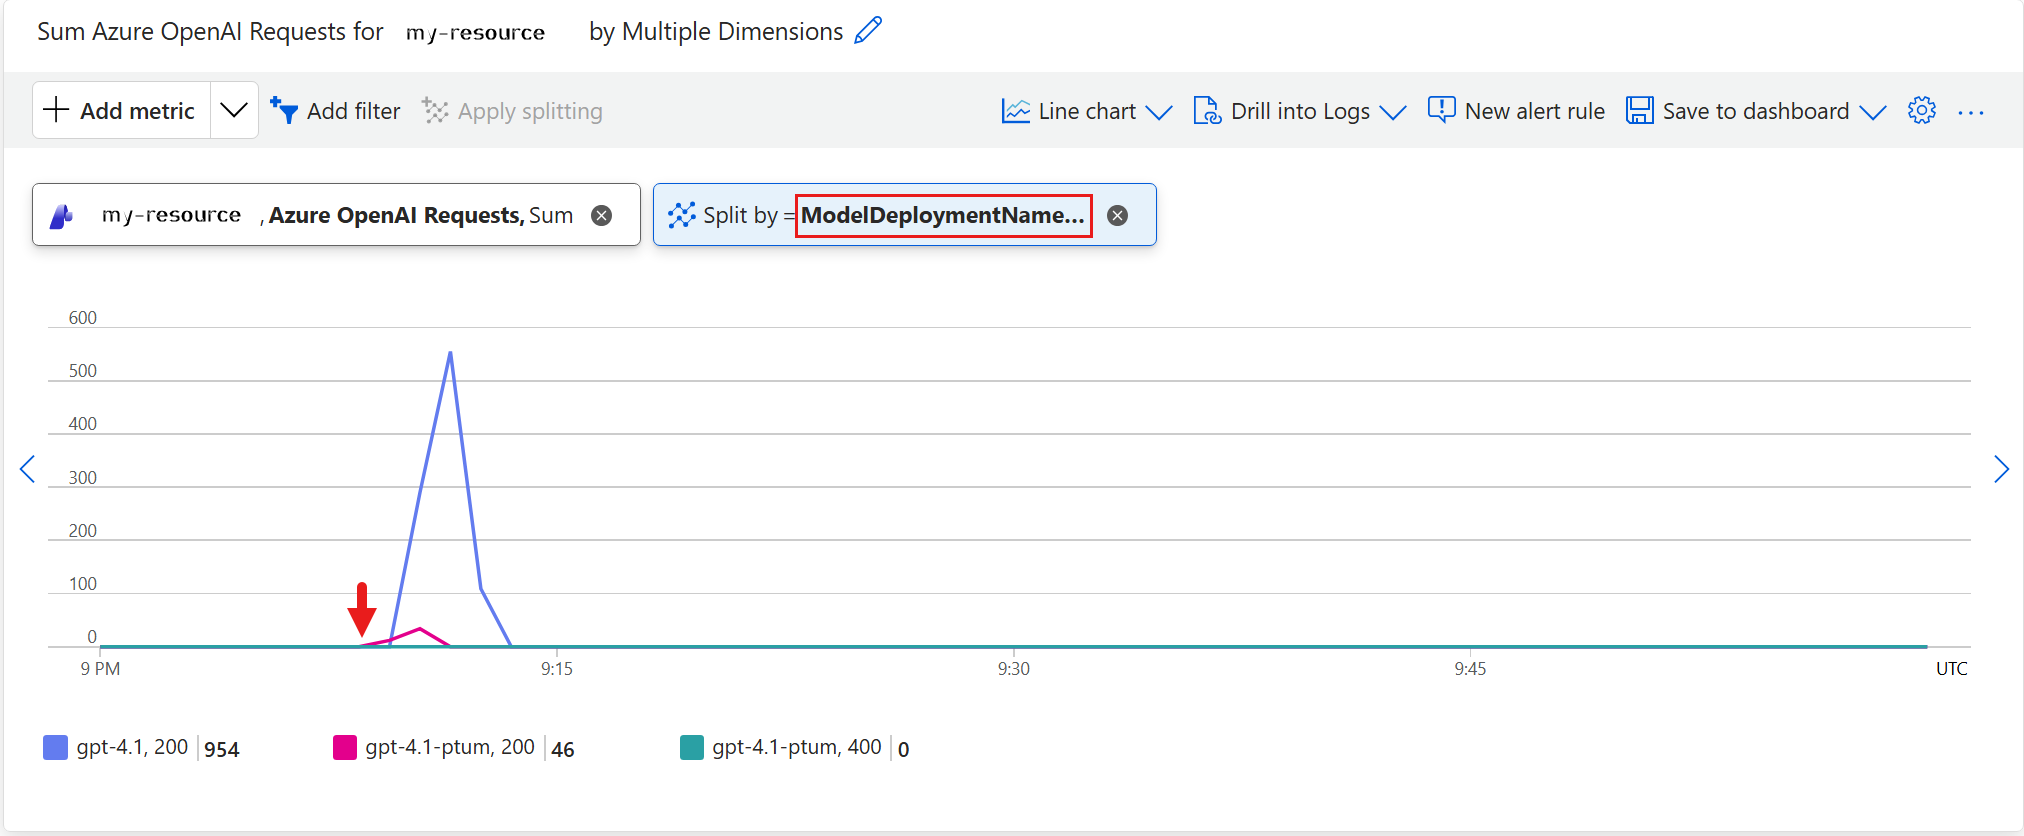2024x836 pixels.
Task: Click the legend value 46
Action: point(563,749)
